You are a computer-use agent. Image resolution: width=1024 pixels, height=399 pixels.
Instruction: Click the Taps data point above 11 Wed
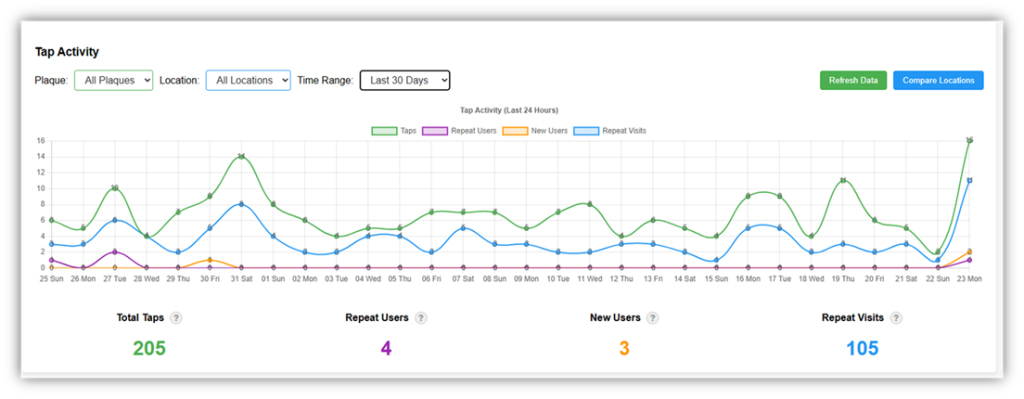(590, 204)
